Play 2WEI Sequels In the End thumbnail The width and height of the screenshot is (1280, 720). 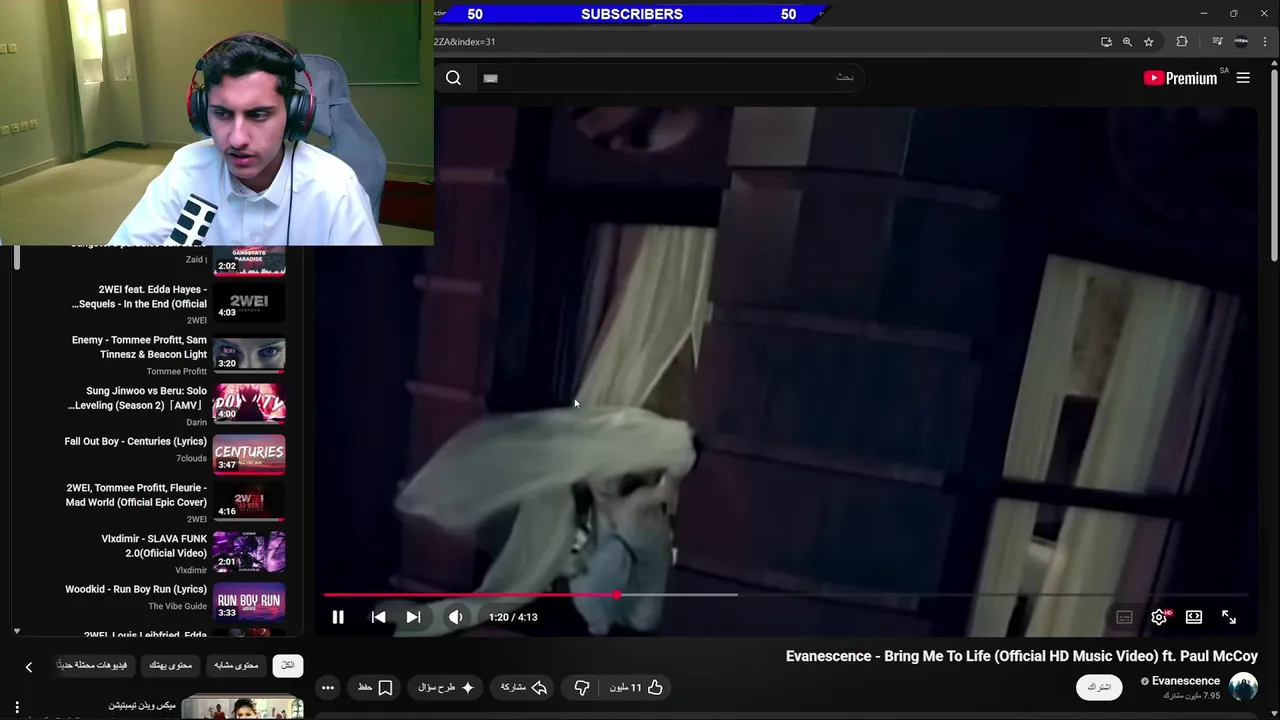point(249,303)
